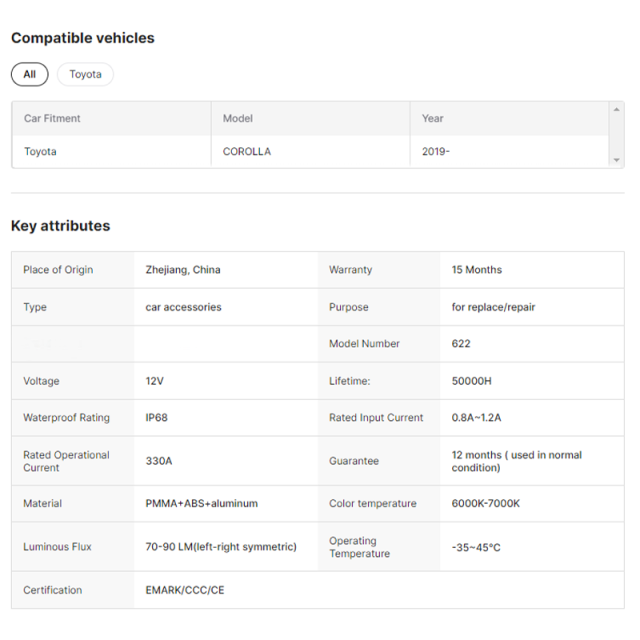Click the Toyota cell in fitment row

(40, 152)
